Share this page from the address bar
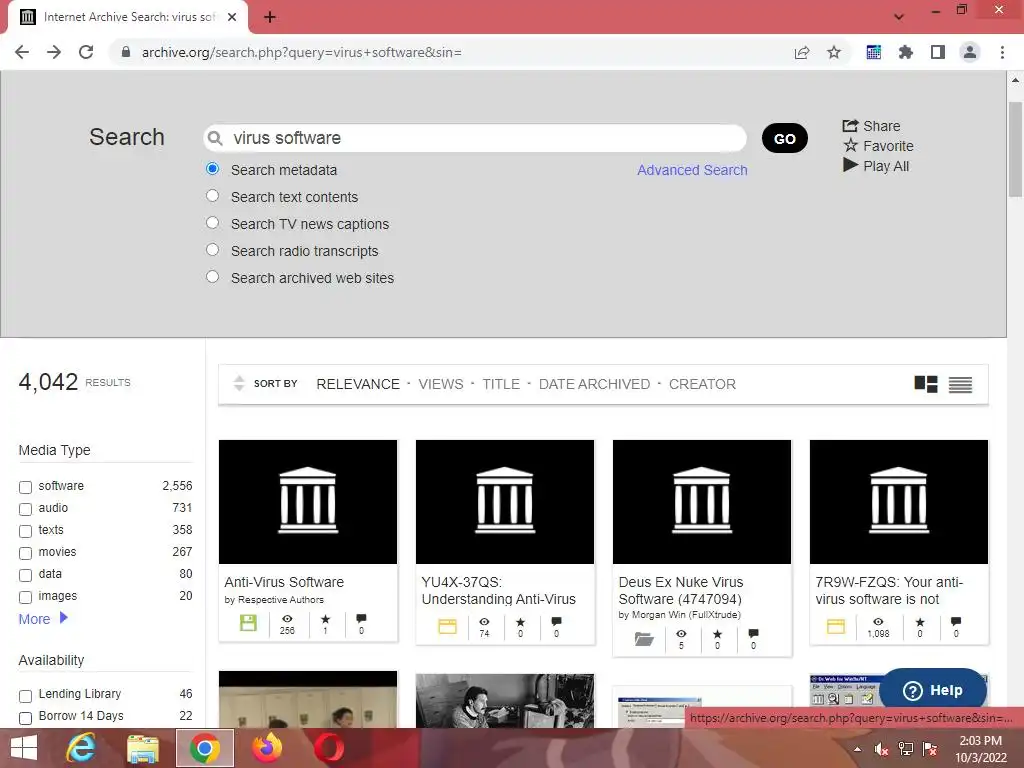This screenshot has height=768, width=1024. (x=802, y=52)
